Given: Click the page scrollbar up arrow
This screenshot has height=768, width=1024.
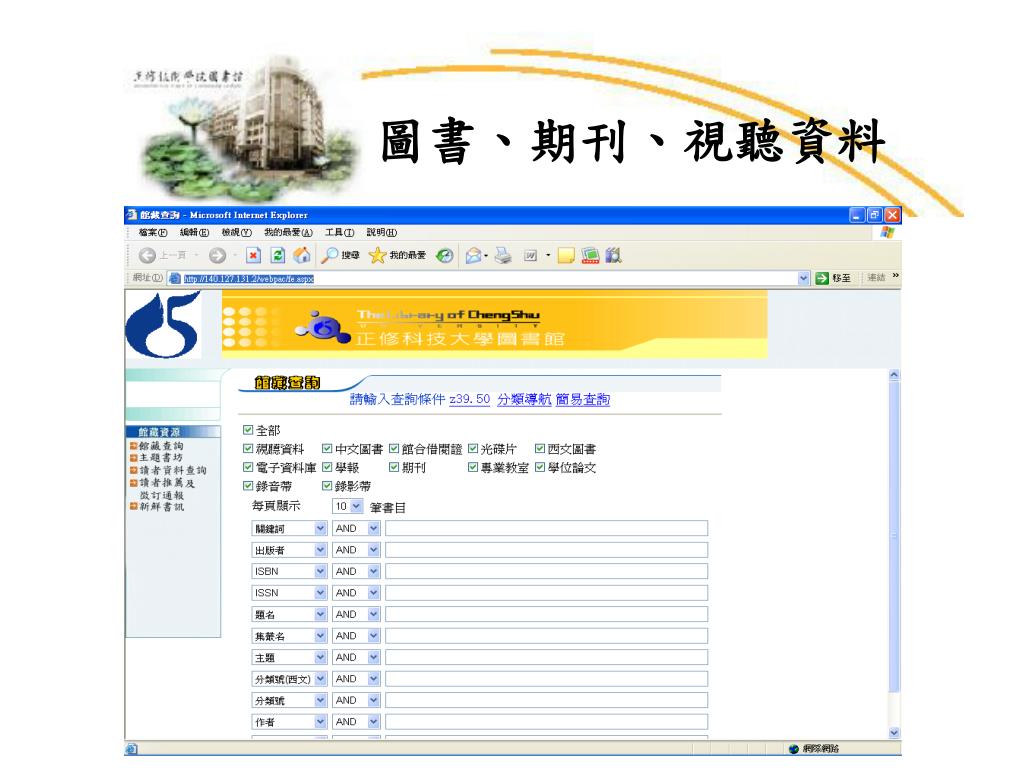Looking at the screenshot, I should click(894, 375).
